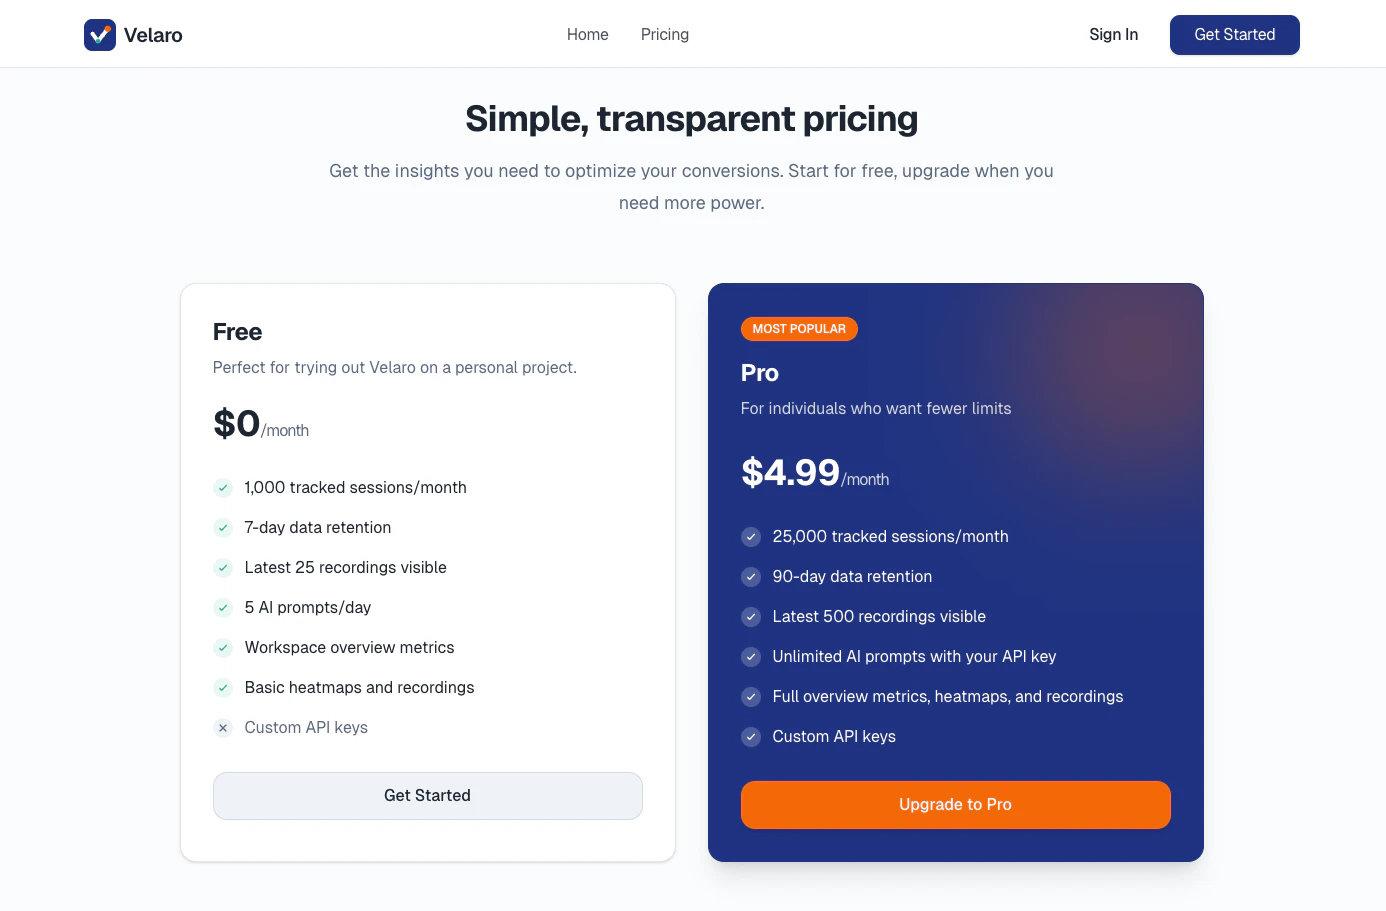
Task: Open the Home navigation link
Action: 588,35
